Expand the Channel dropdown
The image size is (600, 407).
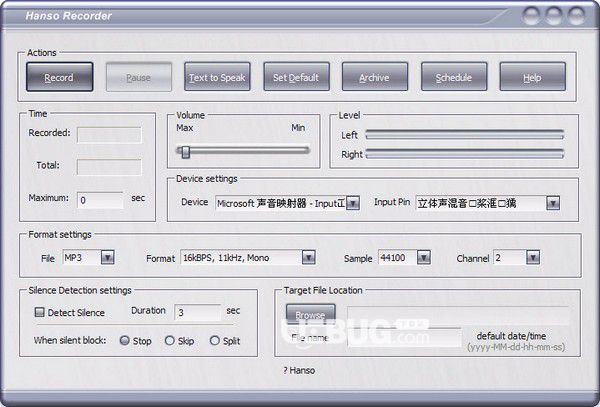click(x=533, y=257)
